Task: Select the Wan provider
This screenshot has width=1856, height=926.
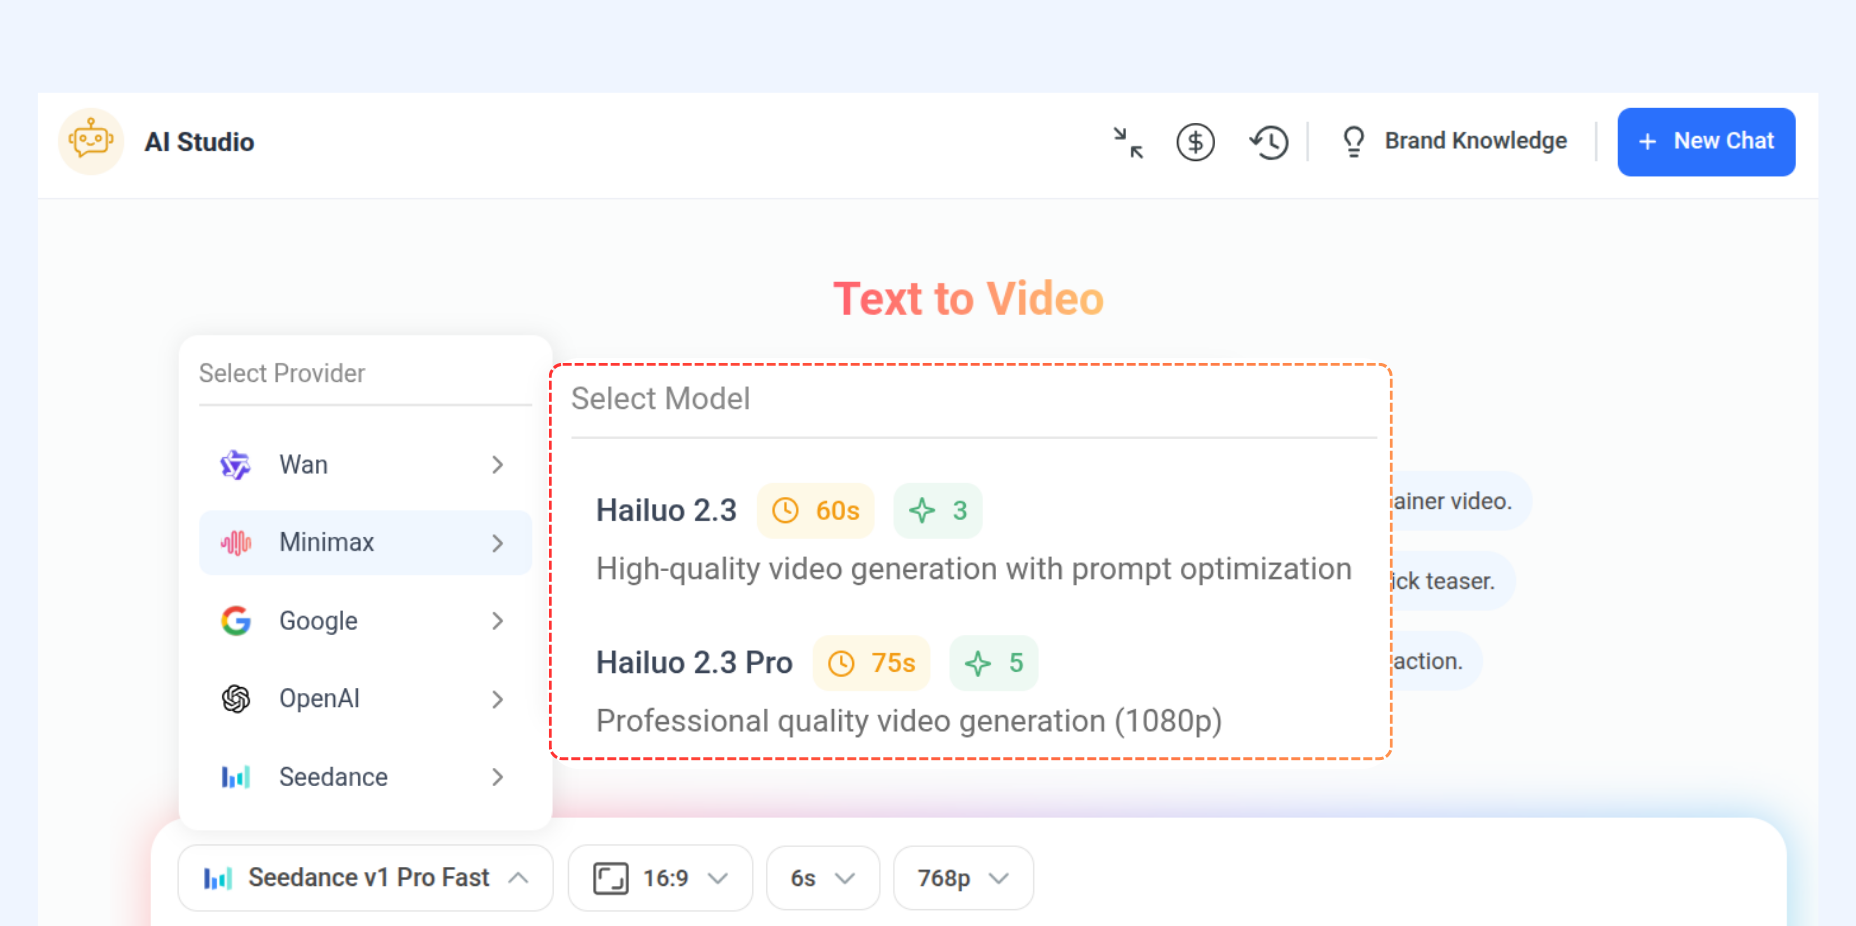Action: pyautogui.click(x=365, y=465)
